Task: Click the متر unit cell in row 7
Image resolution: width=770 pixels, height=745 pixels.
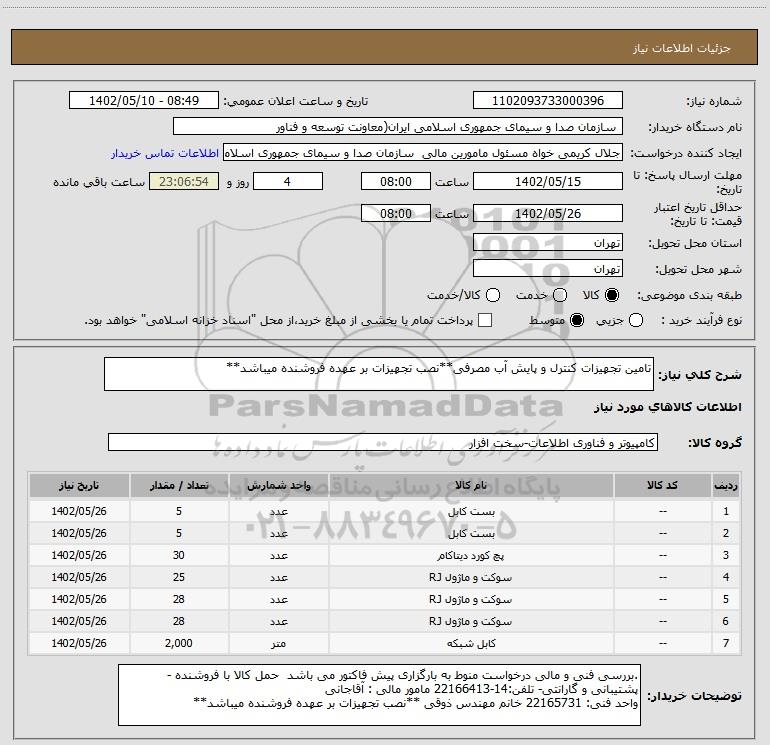Action: coord(278,643)
